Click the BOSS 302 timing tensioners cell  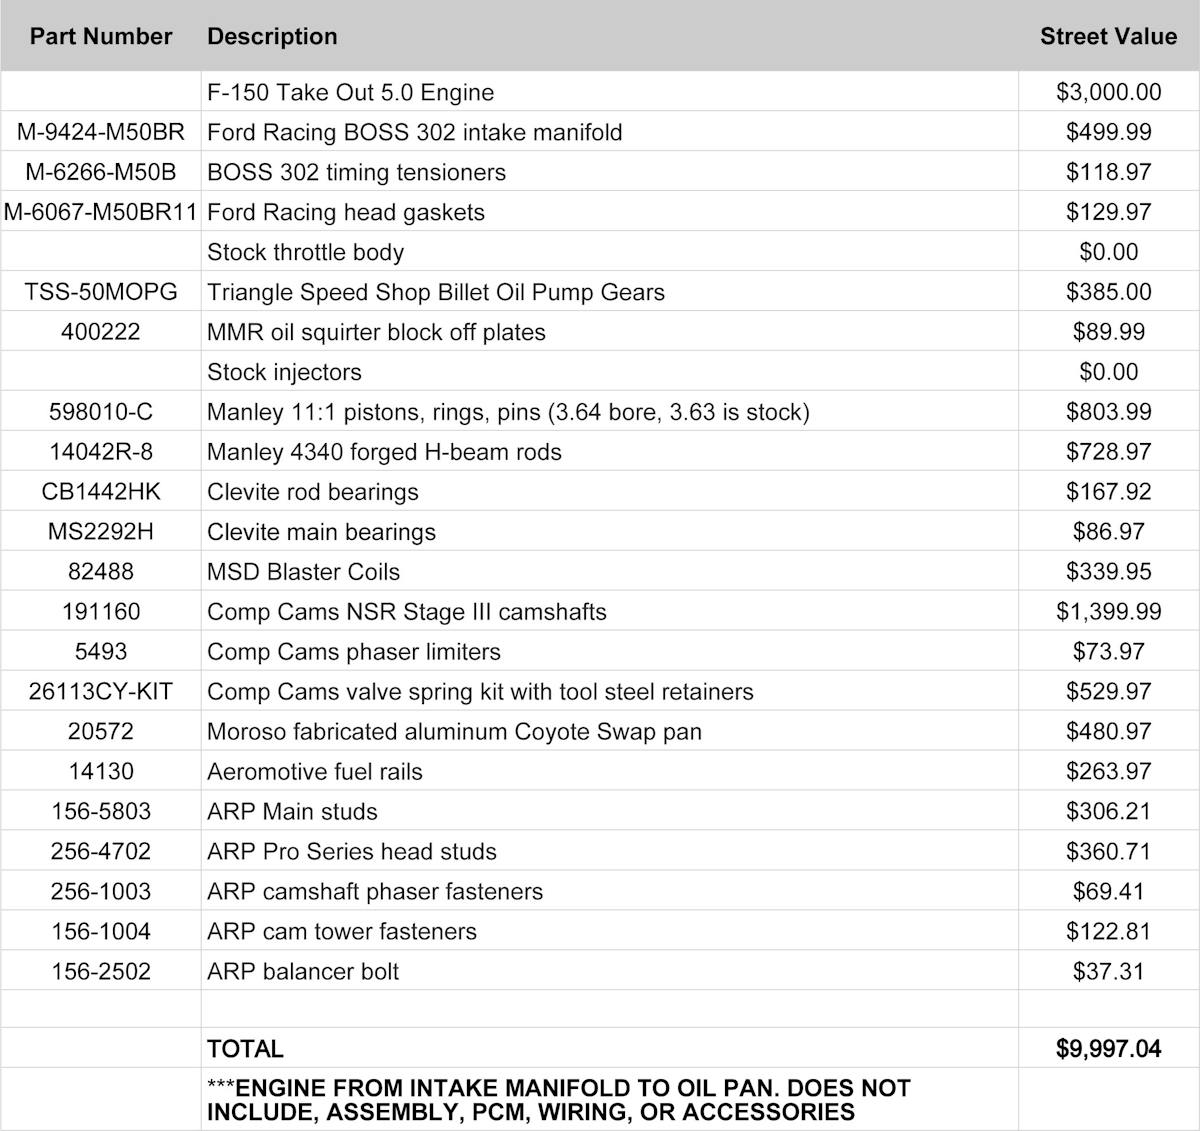click(x=356, y=172)
